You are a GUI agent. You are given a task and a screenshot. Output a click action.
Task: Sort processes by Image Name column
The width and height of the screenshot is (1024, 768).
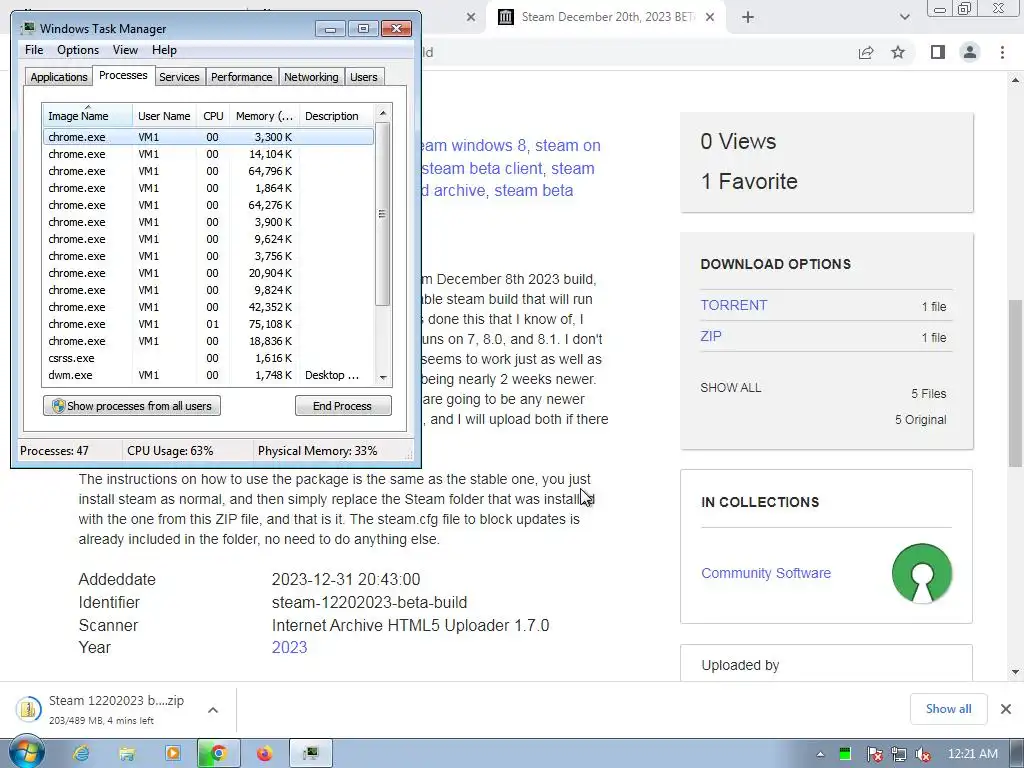(x=88, y=116)
